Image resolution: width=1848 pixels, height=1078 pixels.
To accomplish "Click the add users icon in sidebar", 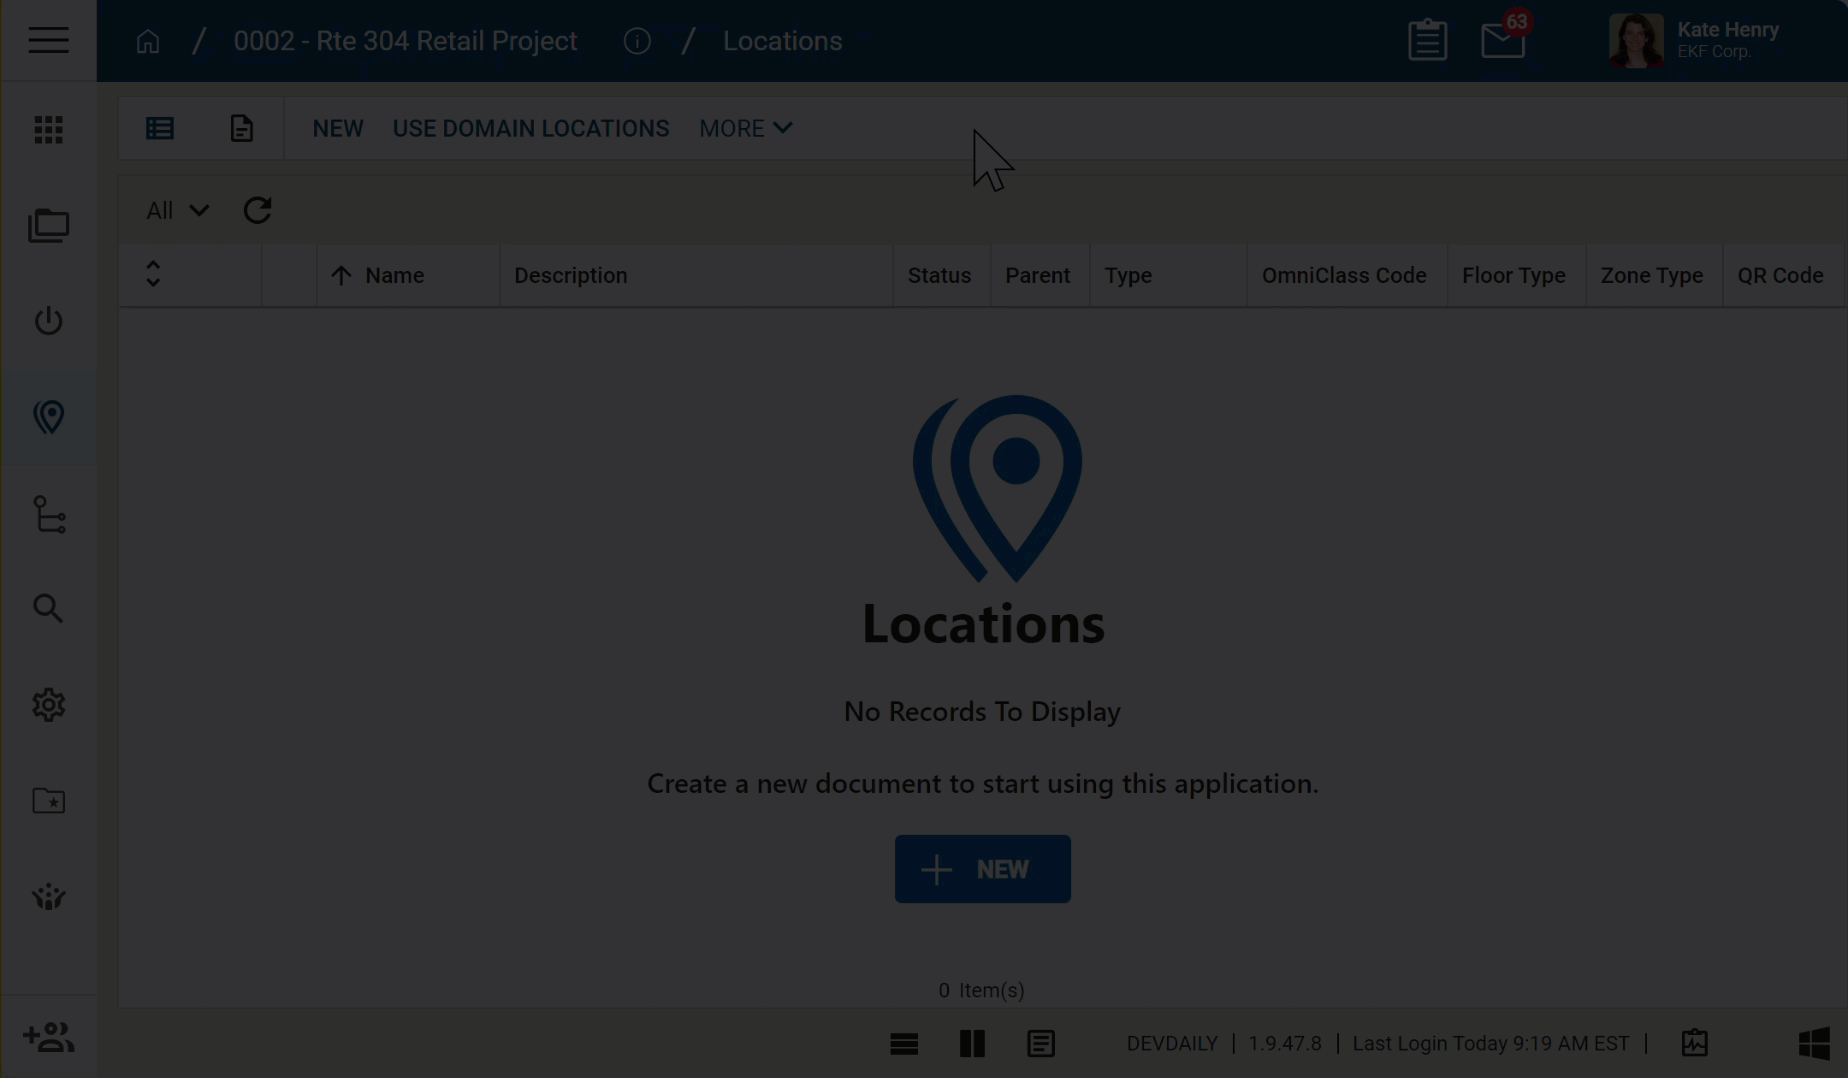I will click(x=48, y=1037).
